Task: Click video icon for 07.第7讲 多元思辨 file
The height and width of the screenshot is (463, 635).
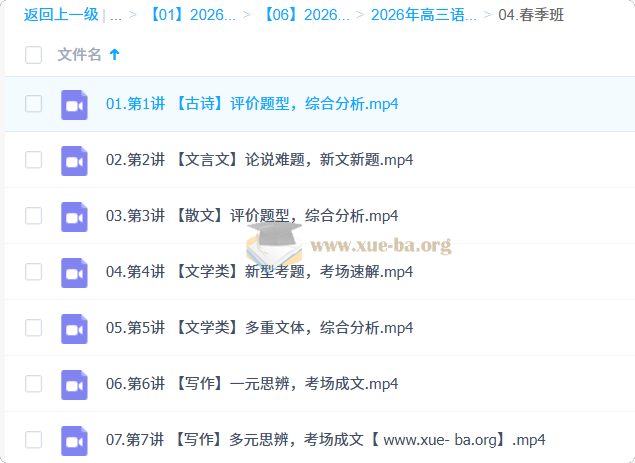Action: [74, 440]
